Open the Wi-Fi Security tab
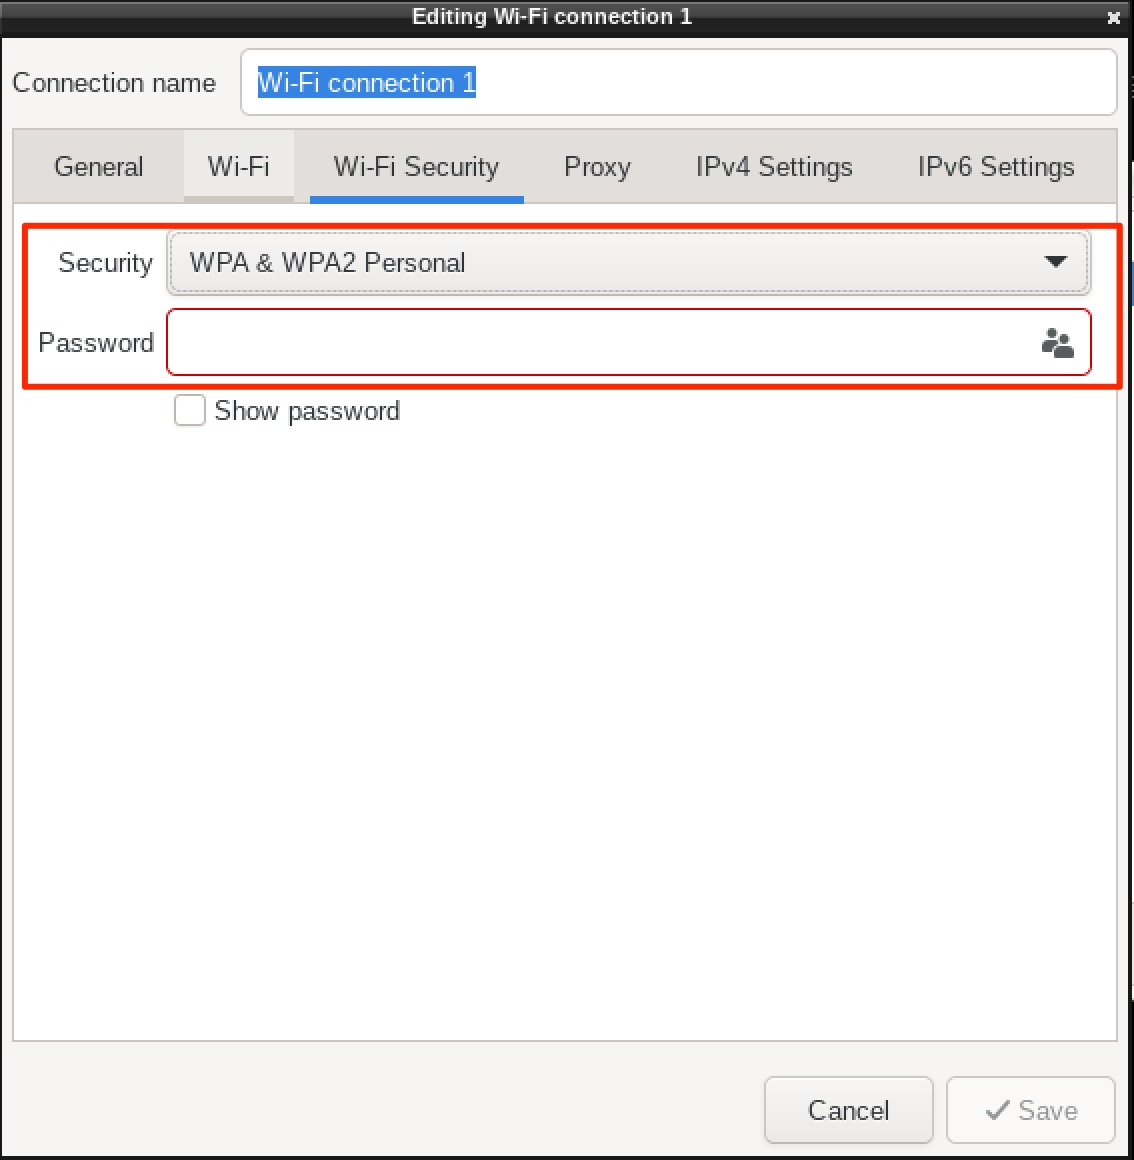The width and height of the screenshot is (1134, 1160). (416, 166)
